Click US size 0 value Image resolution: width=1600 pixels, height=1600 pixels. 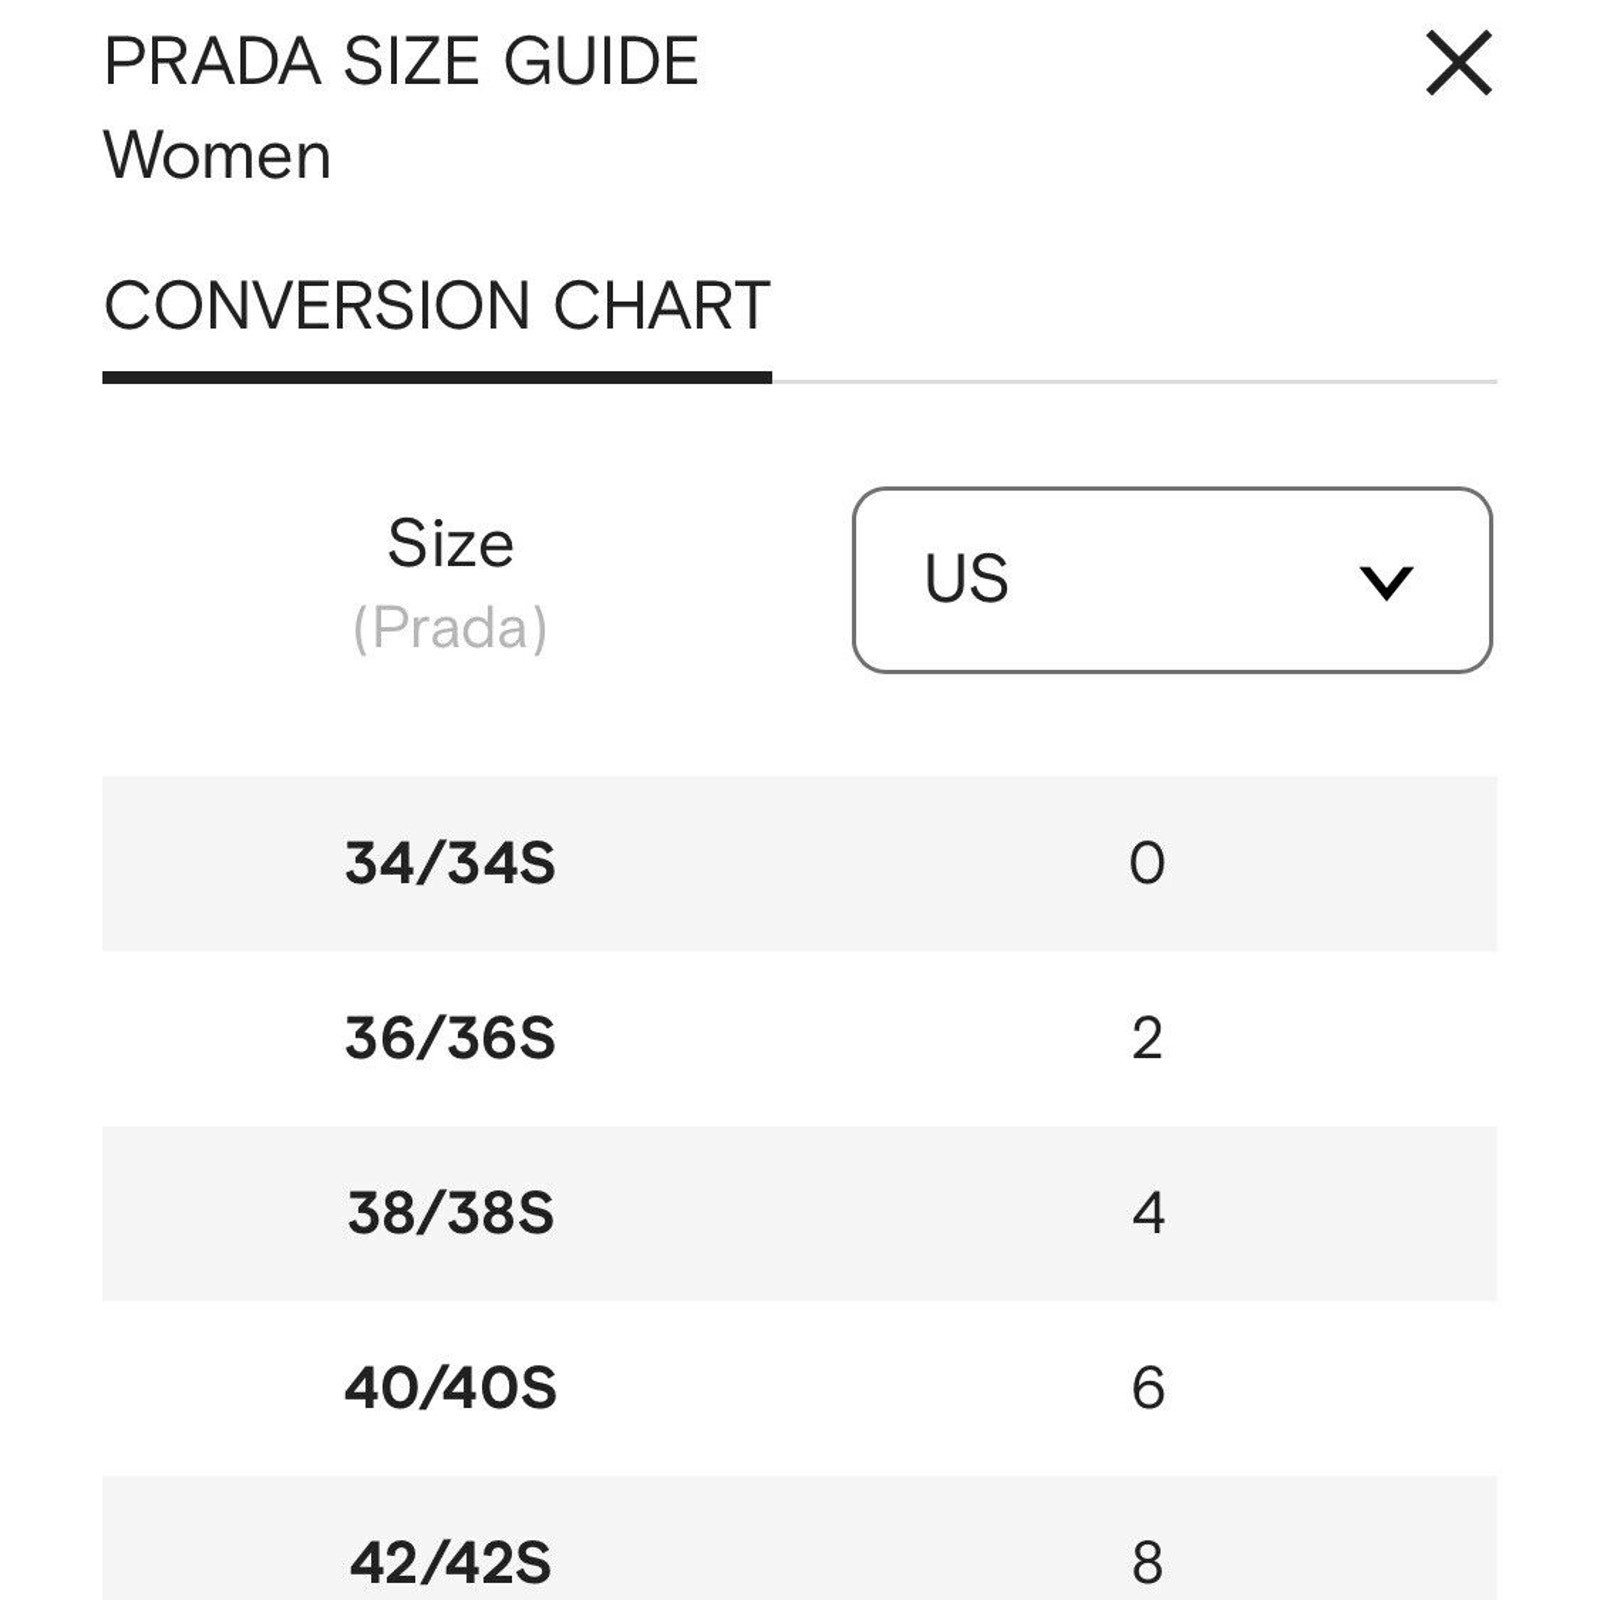pyautogui.click(x=1147, y=863)
